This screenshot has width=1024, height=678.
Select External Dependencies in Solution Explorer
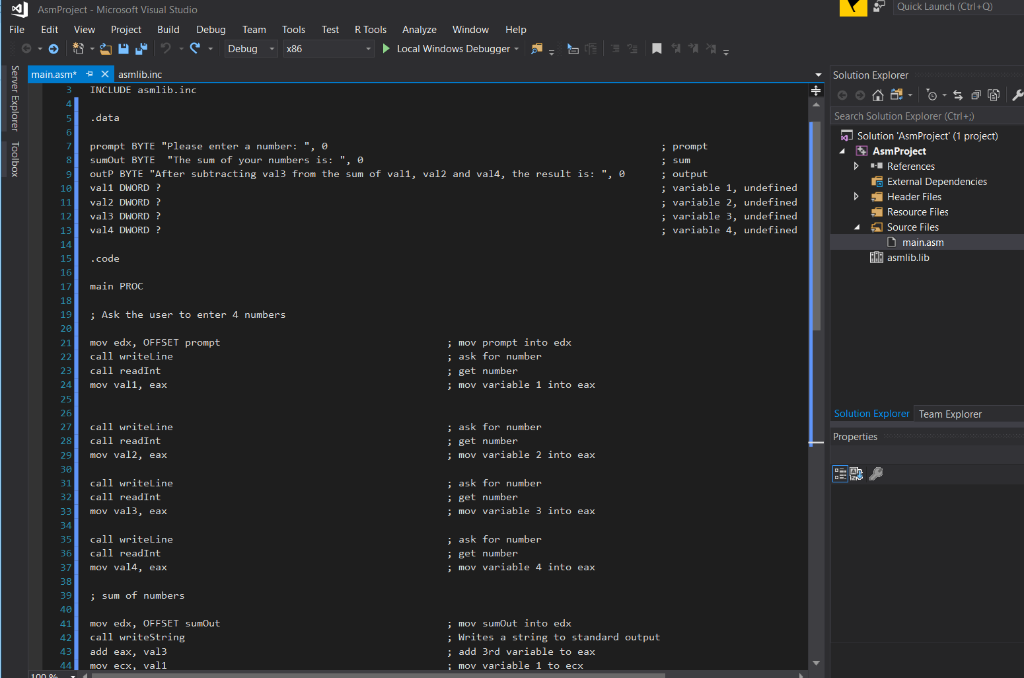coord(936,182)
